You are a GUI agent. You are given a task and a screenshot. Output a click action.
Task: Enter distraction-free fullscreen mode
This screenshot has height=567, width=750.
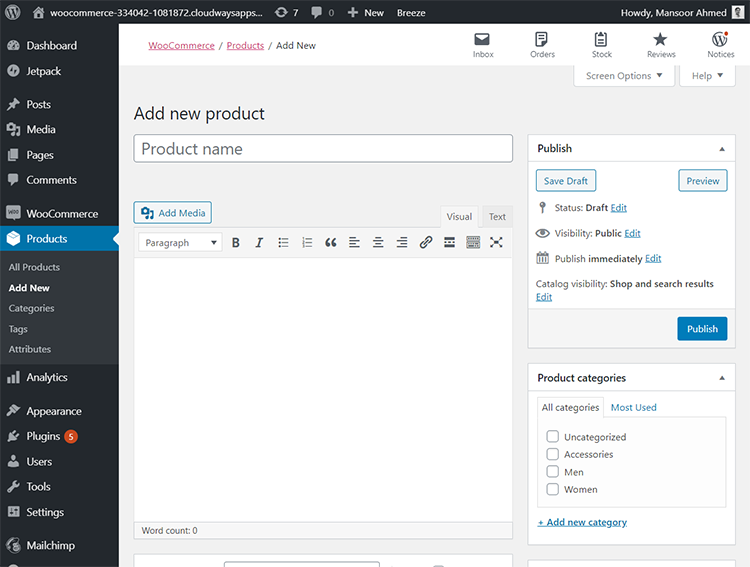[496, 243]
